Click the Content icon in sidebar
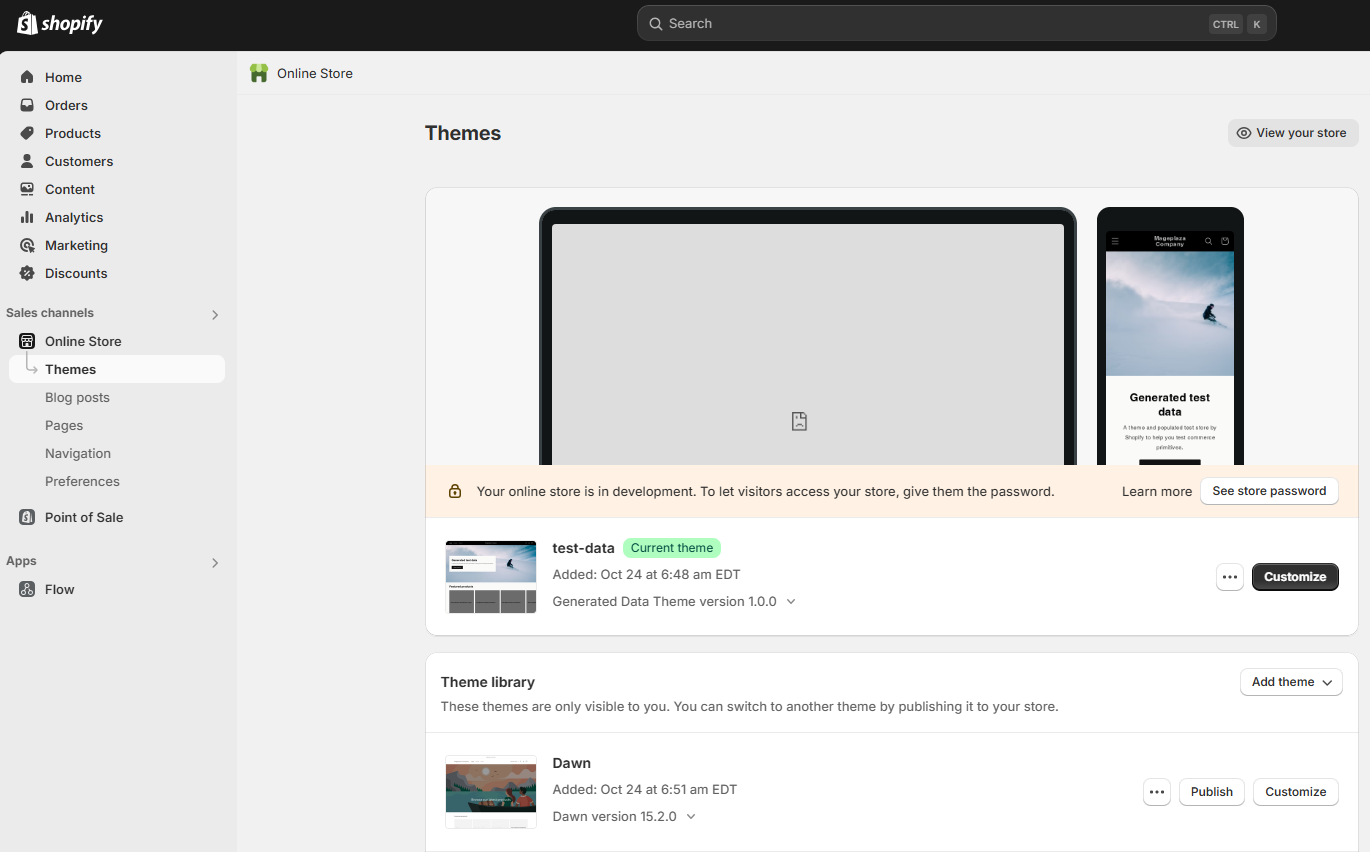This screenshot has width=1370, height=852. click(x=27, y=189)
